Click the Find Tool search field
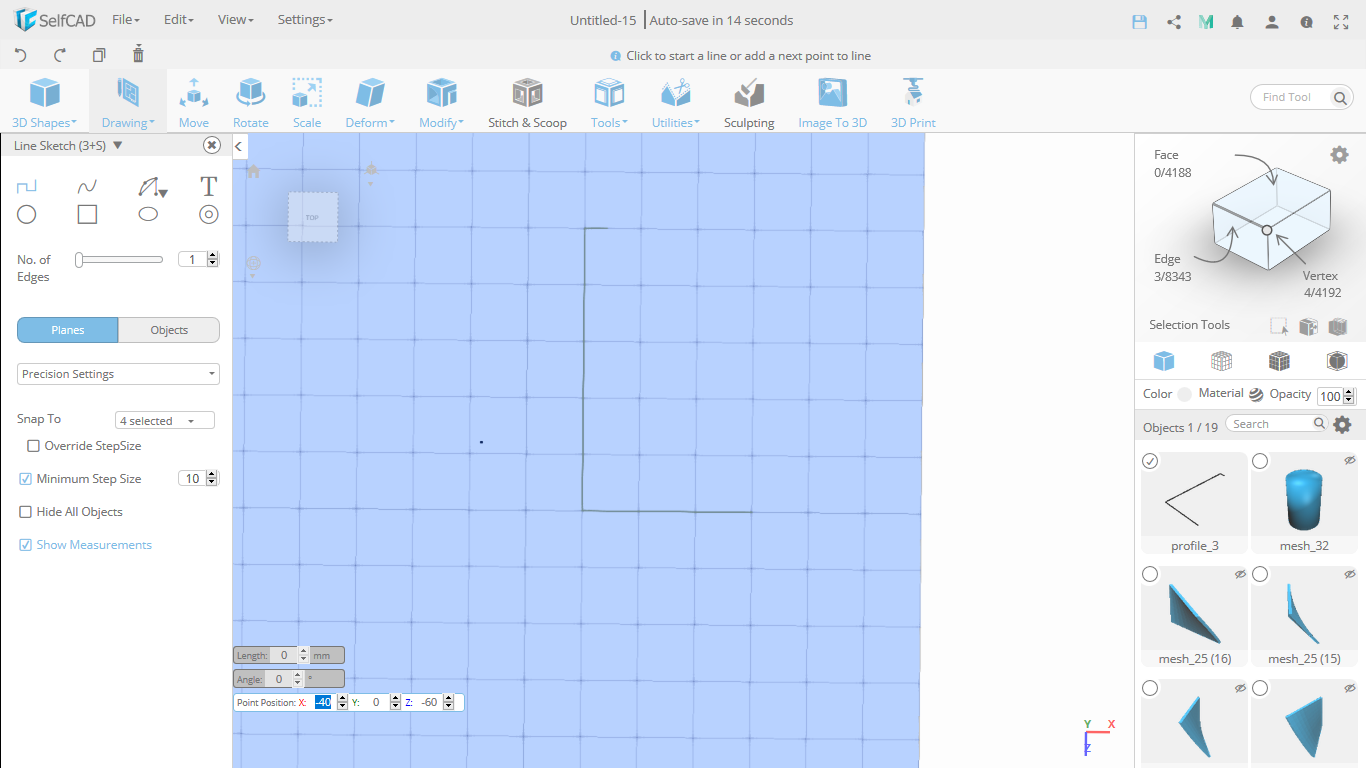The height and width of the screenshot is (768, 1366). coord(1302,97)
